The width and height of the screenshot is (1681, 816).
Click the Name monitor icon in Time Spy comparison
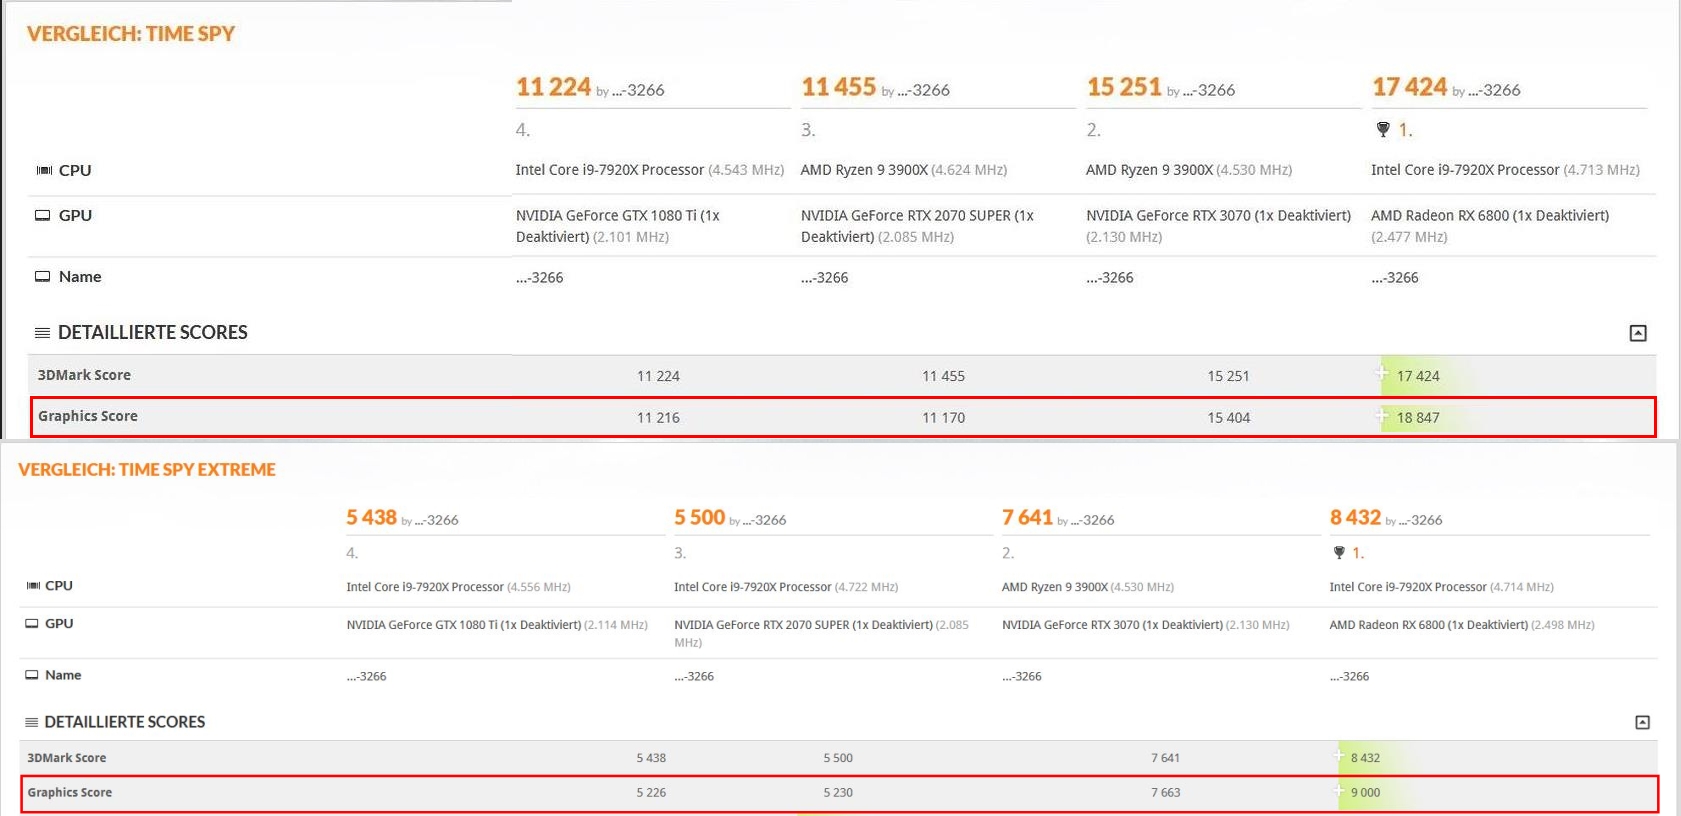43,277
